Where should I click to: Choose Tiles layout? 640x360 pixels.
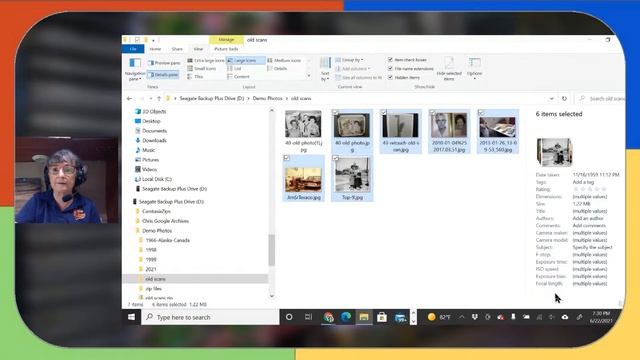click(196, 77)
